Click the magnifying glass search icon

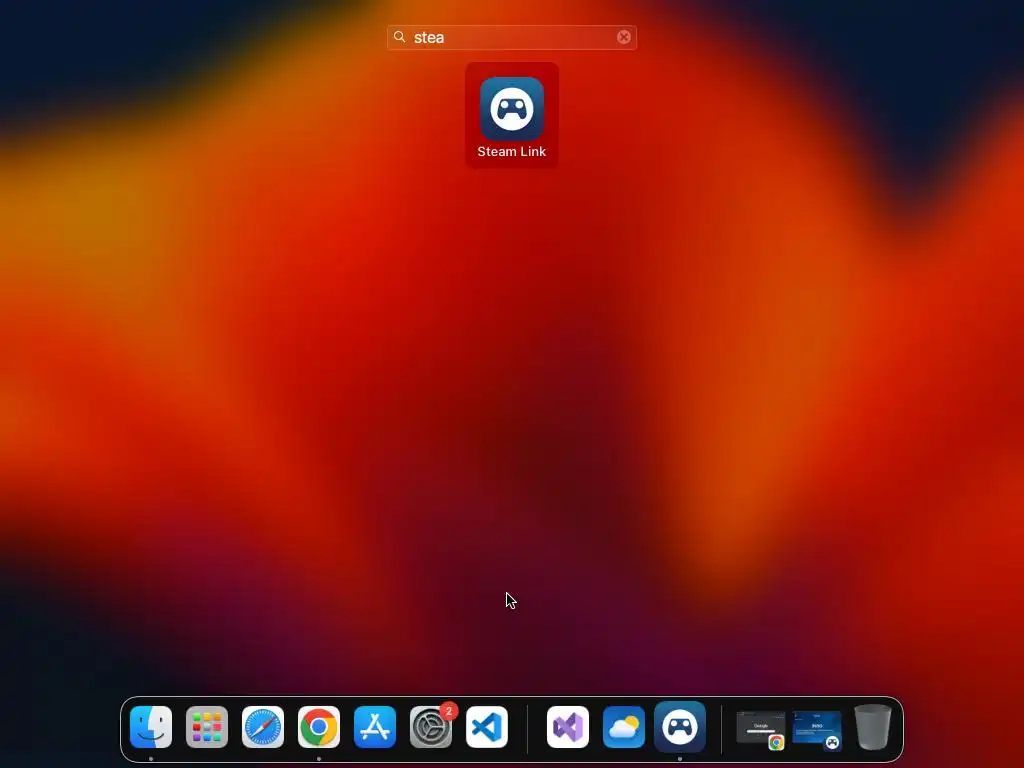tap(400, 37)
